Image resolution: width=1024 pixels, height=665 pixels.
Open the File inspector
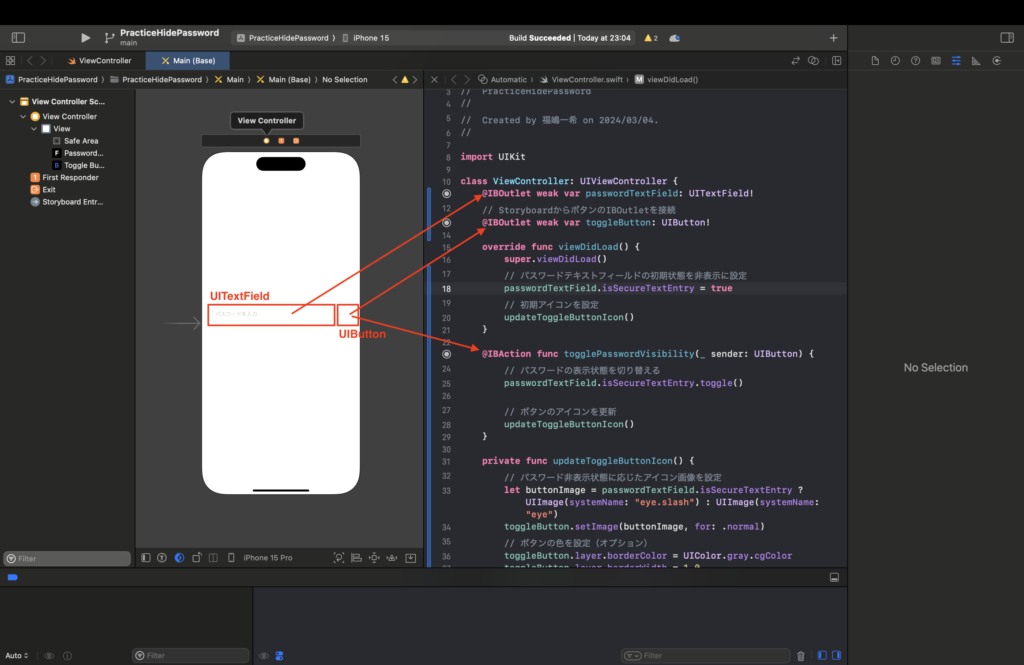pos(875,61)
